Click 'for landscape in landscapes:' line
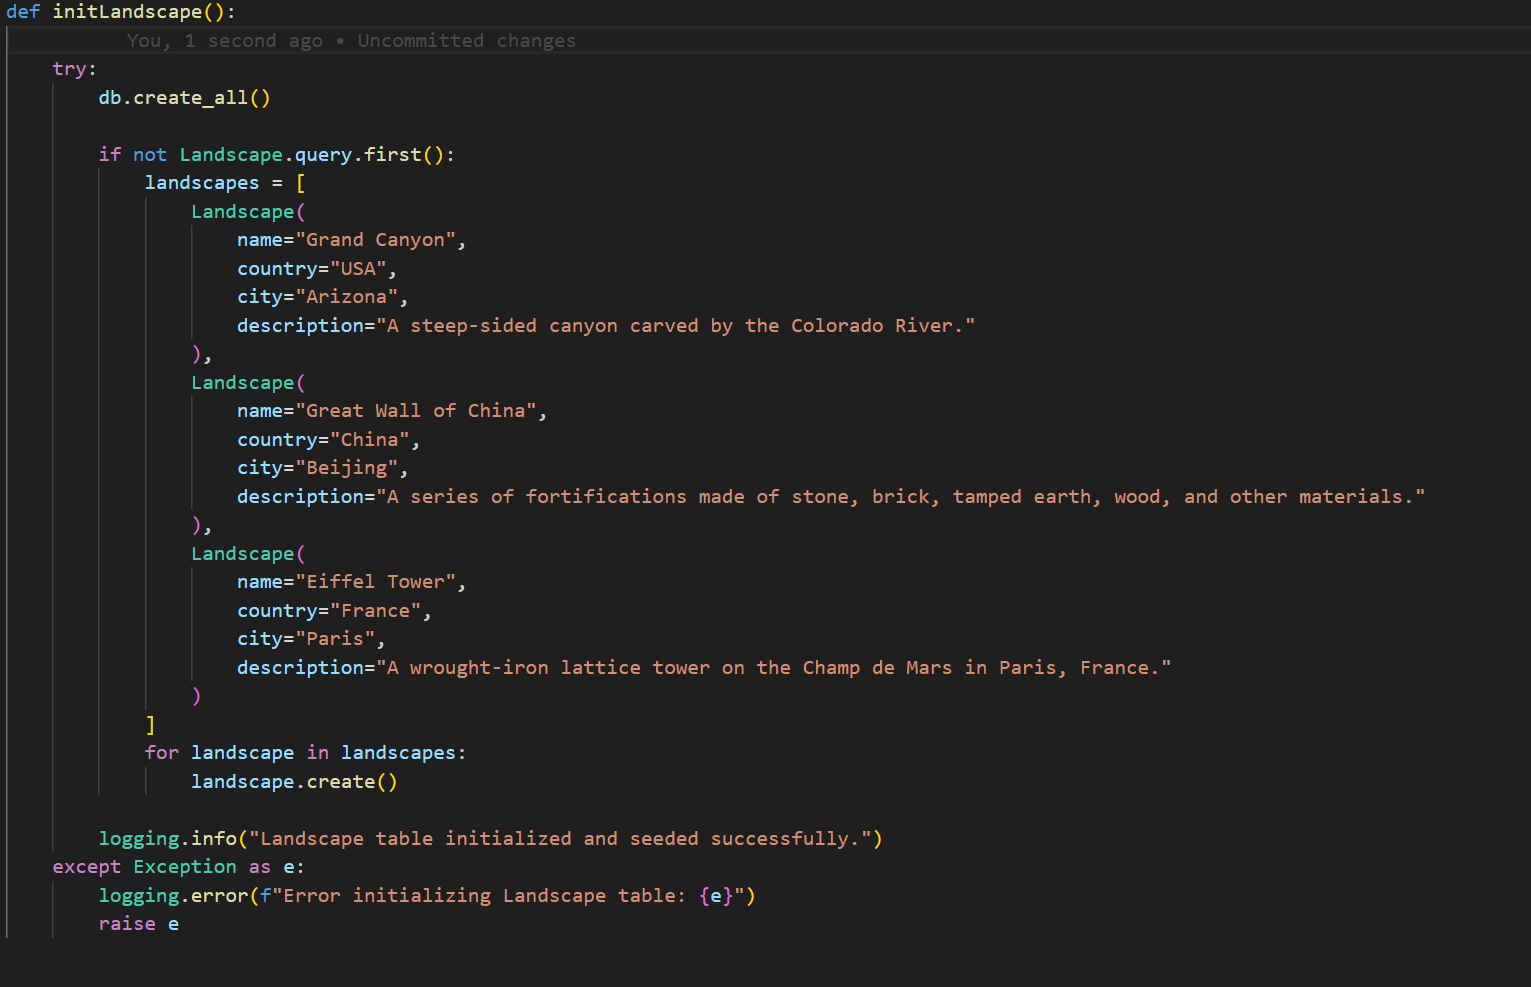 coord(305,753)
